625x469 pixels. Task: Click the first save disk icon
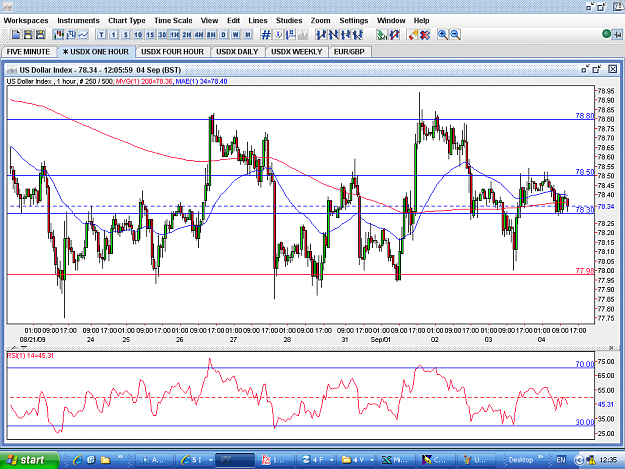tap(28, 35)
